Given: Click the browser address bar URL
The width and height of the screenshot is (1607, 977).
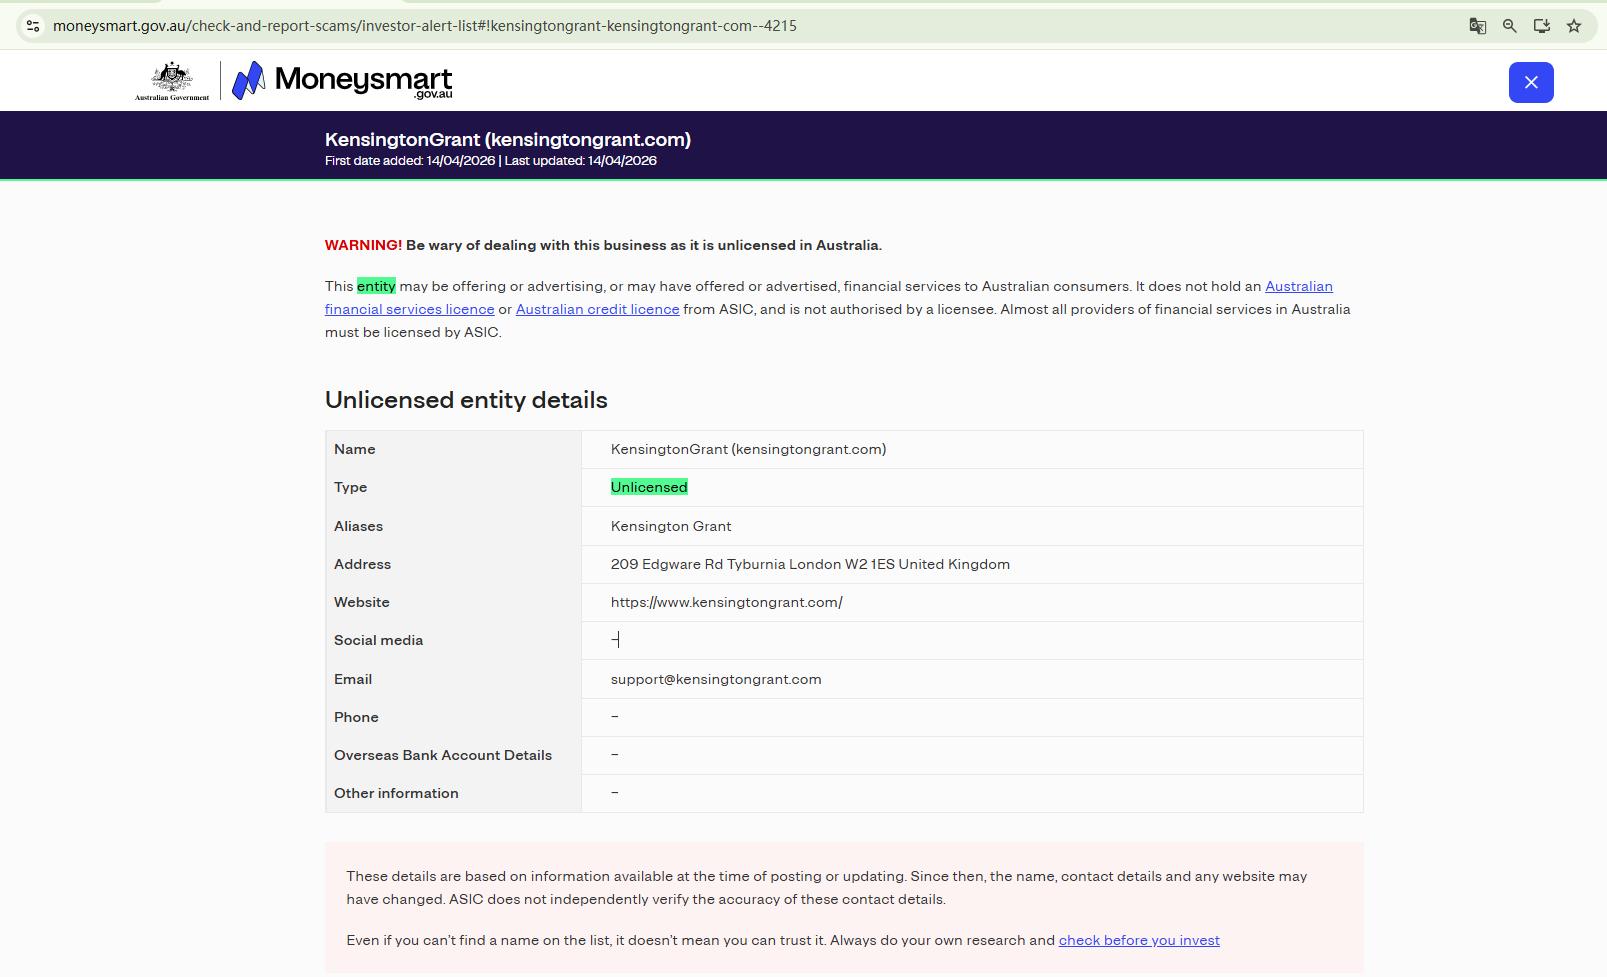Looking at the screenshot, I should (425, 26).
